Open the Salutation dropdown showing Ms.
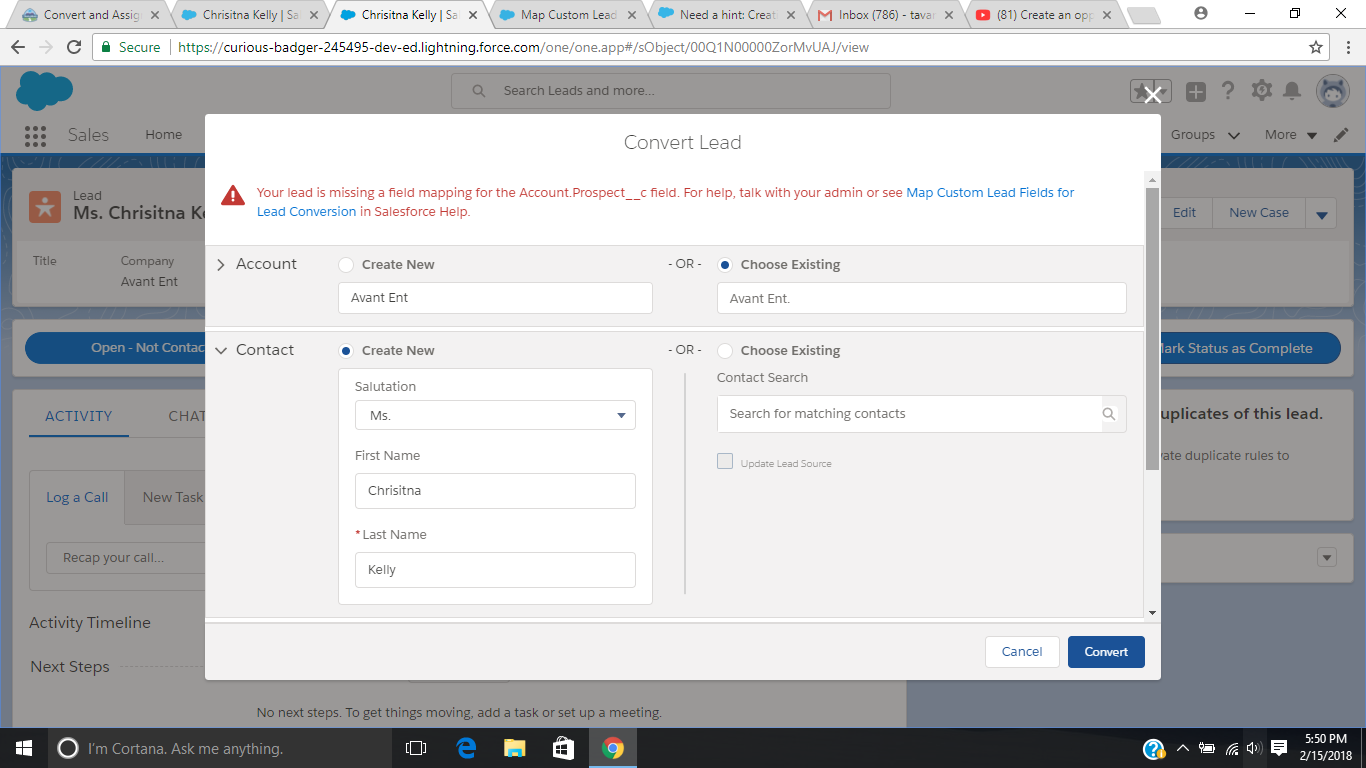 click(495, 415)
